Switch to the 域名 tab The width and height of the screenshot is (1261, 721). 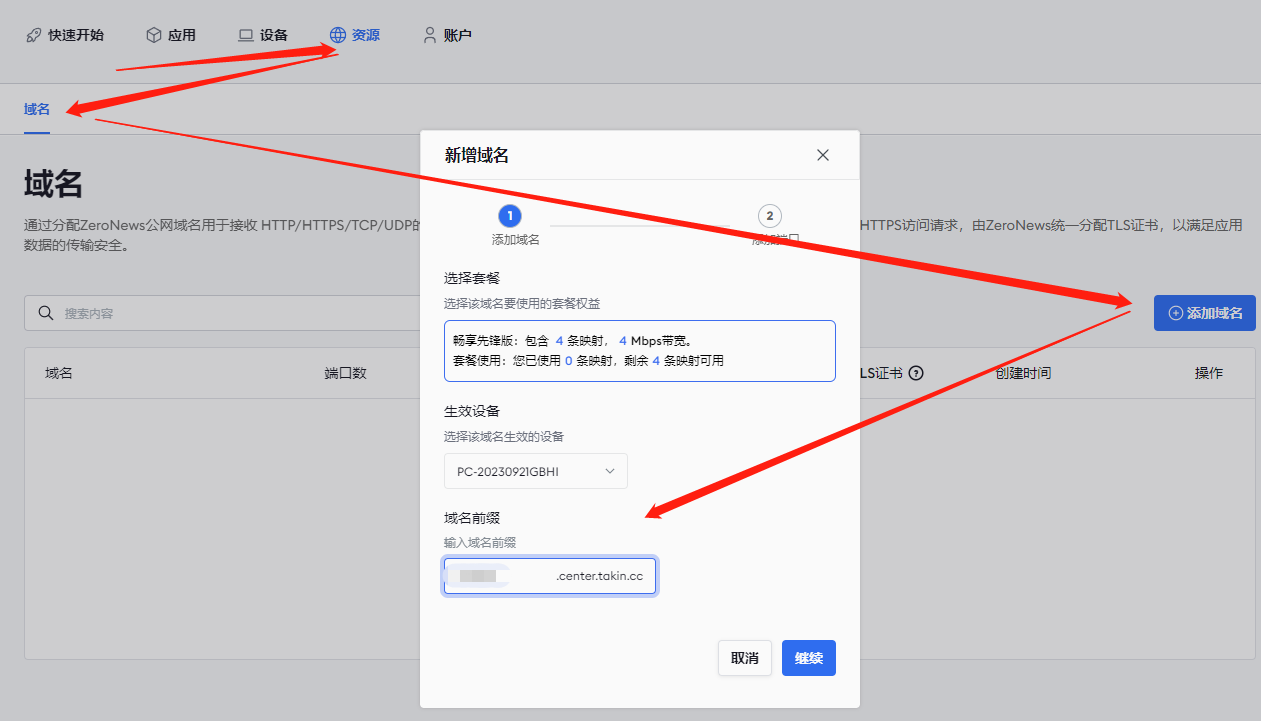[37, 109]
